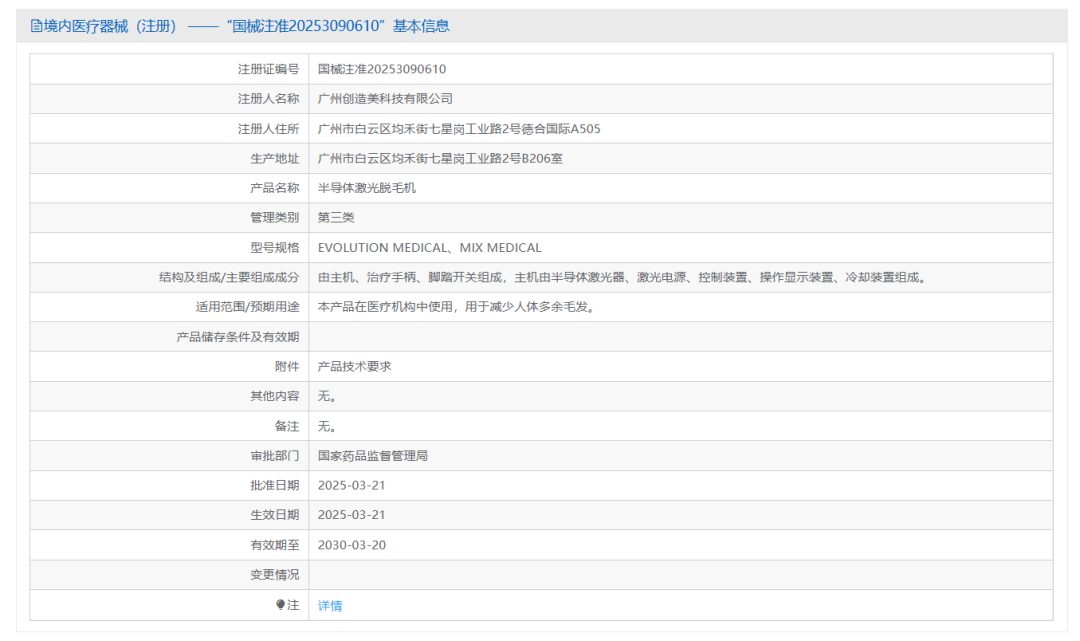Click the structure composition text starting 由主机
Screen dimensions: 1080x641
point(622,278)
